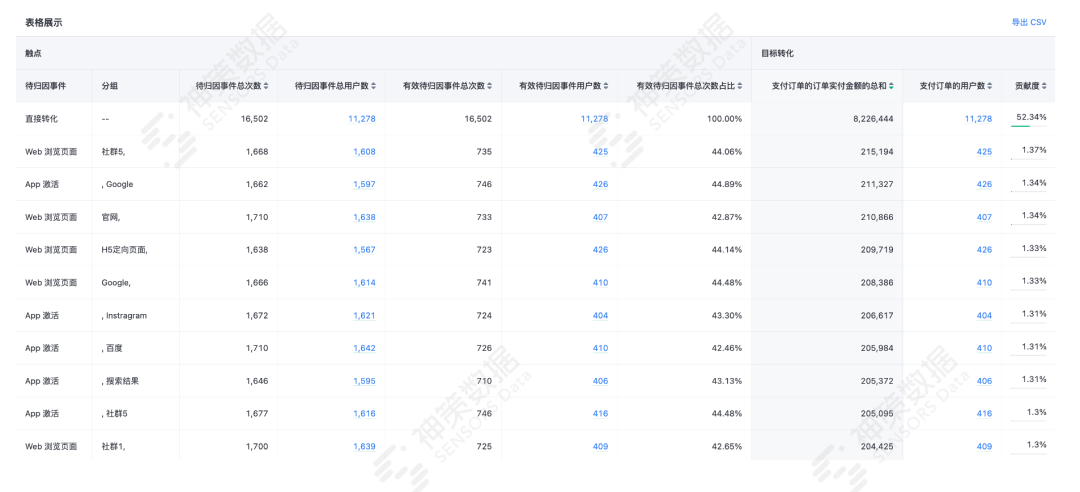Open the 1,616 total users link

point(364,413)
